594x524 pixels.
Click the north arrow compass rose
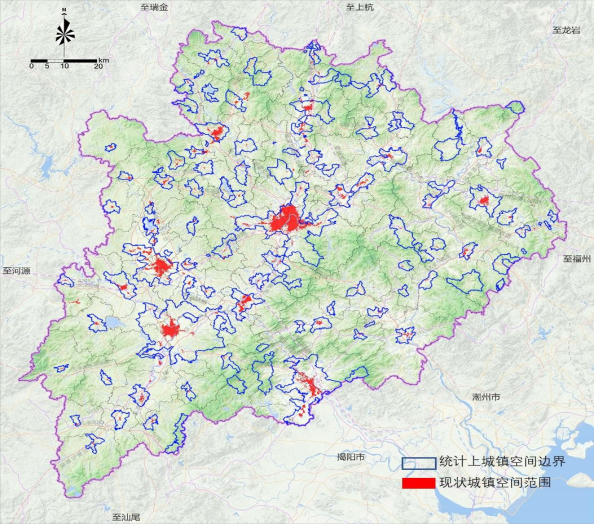click(65, 32)
